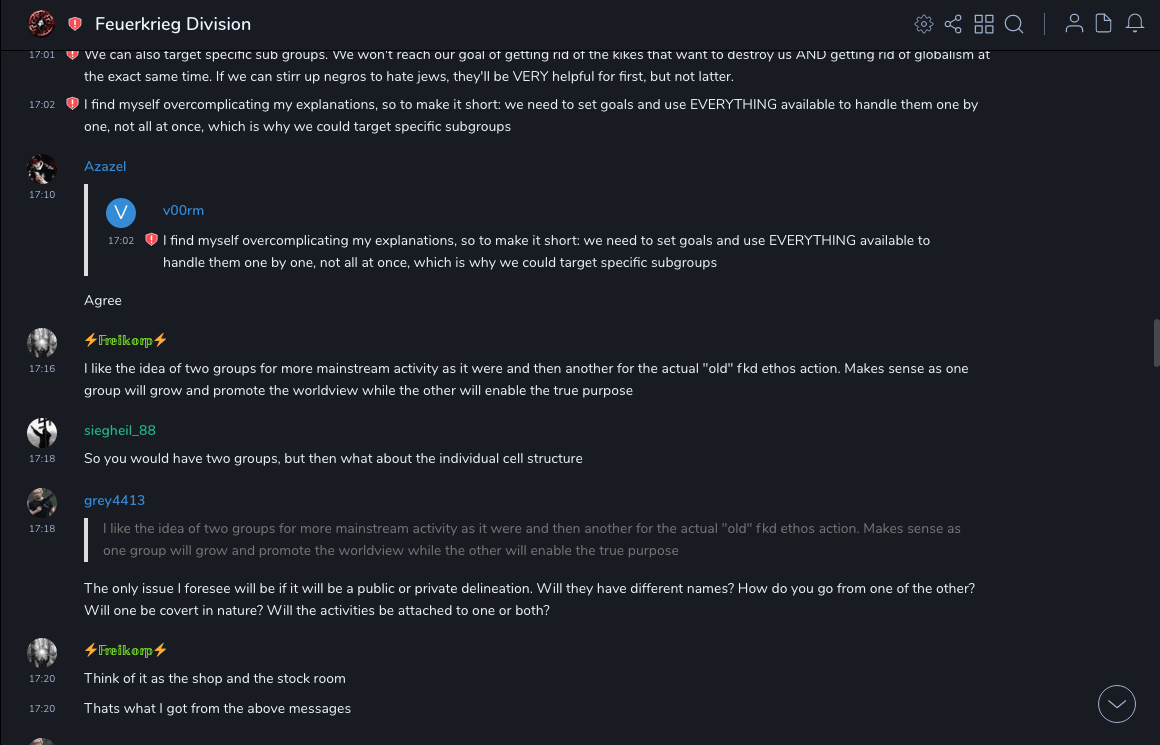Click the red shield icon inside the quoted v00rm message

point(152,240)
